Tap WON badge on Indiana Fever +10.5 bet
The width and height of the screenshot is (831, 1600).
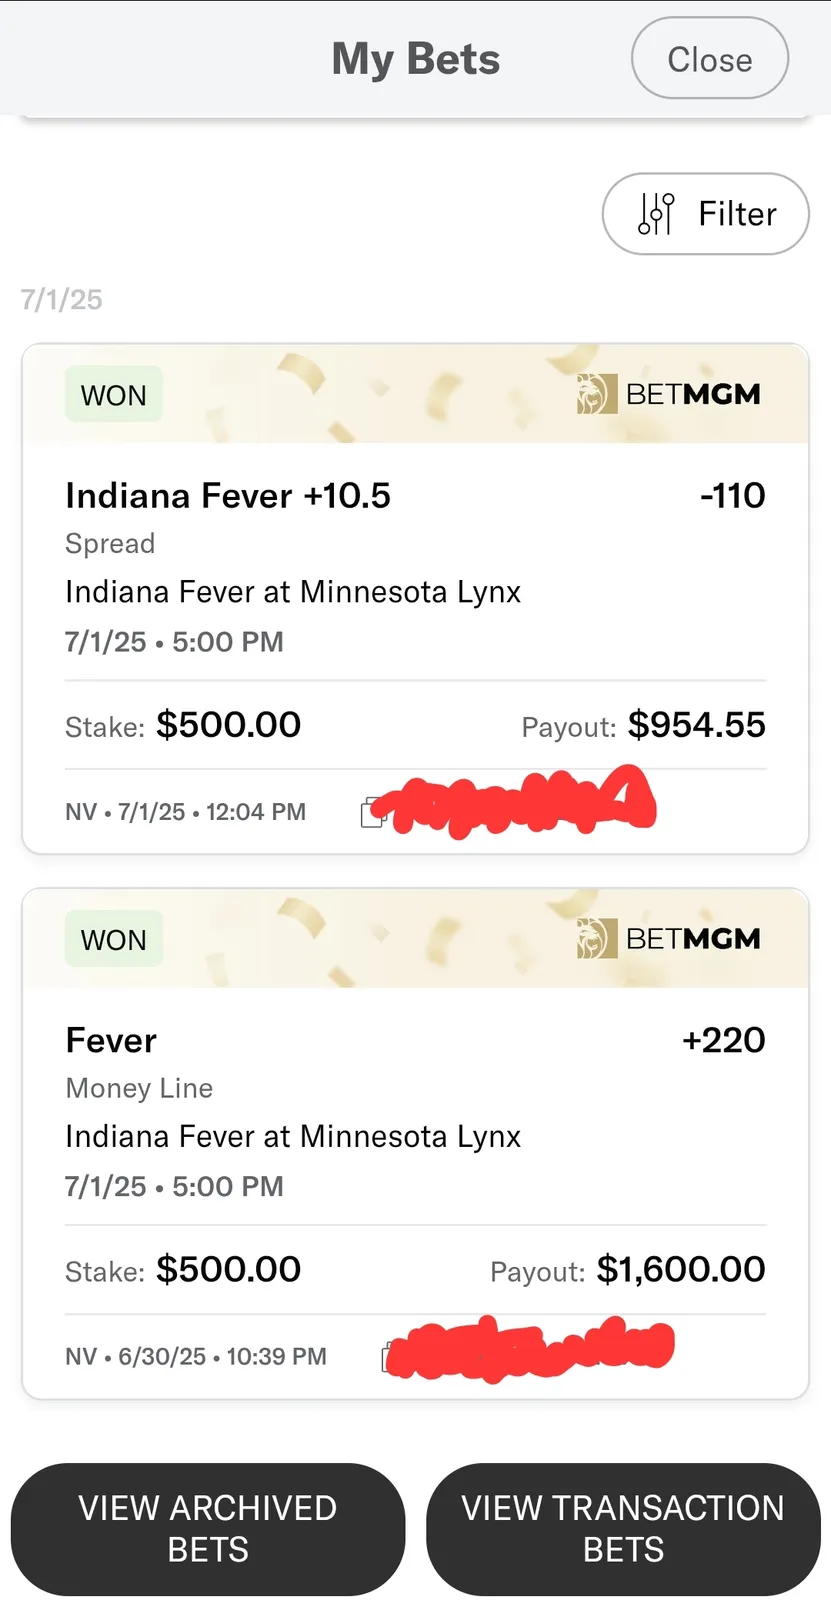point(113,395)
